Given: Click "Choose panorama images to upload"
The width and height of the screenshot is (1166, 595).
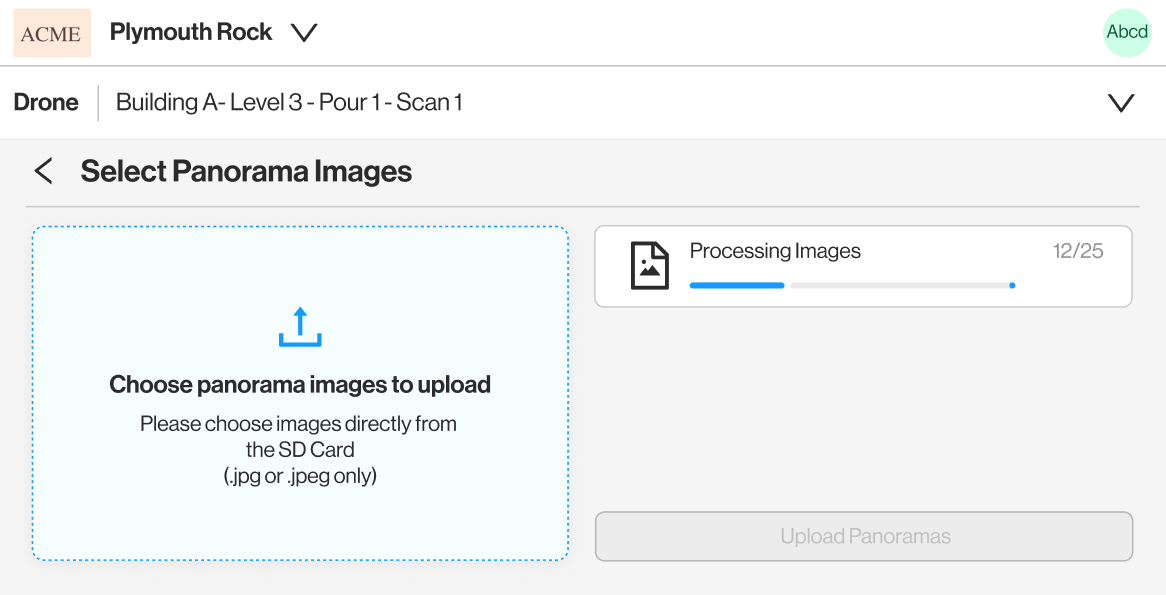Looking at the screenshot, I should 300,385.
